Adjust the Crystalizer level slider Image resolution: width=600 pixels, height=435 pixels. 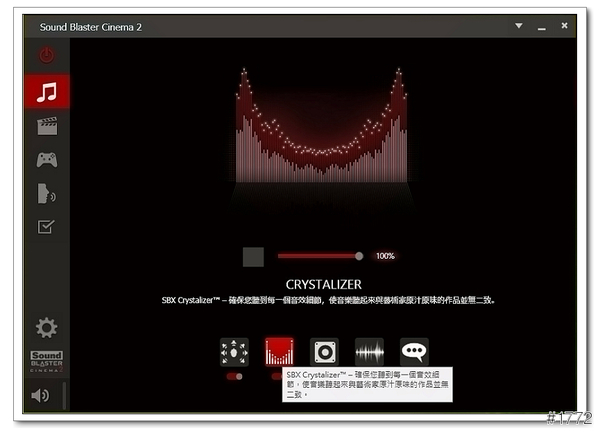click(320, 256)
